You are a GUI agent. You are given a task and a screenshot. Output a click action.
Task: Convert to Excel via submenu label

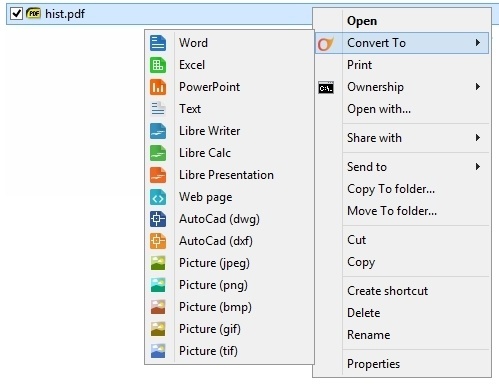tap(192, 65)
